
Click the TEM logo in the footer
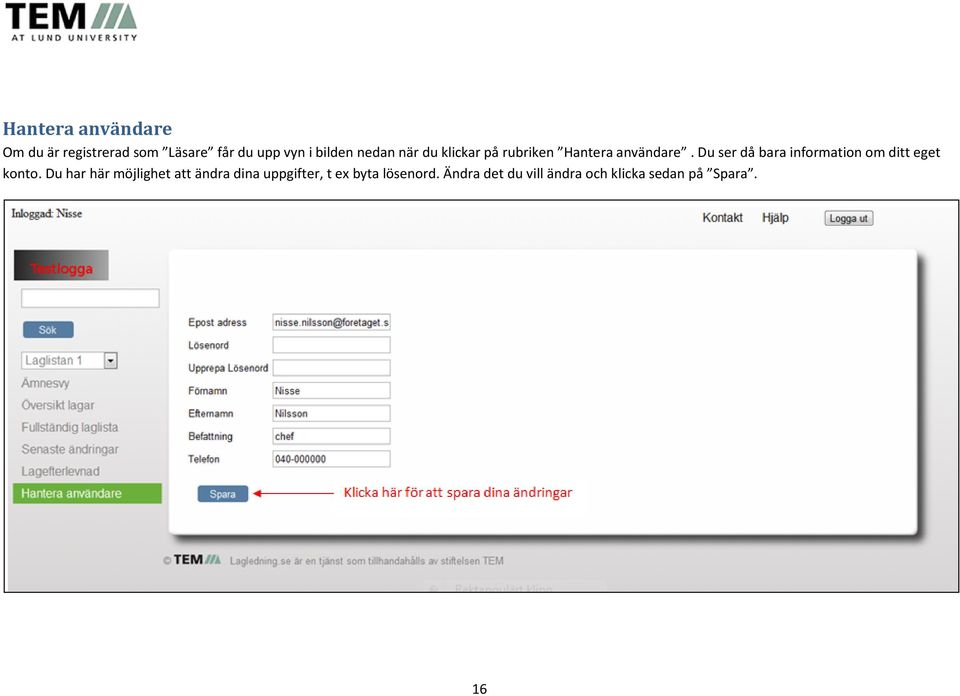coord(197,559)
